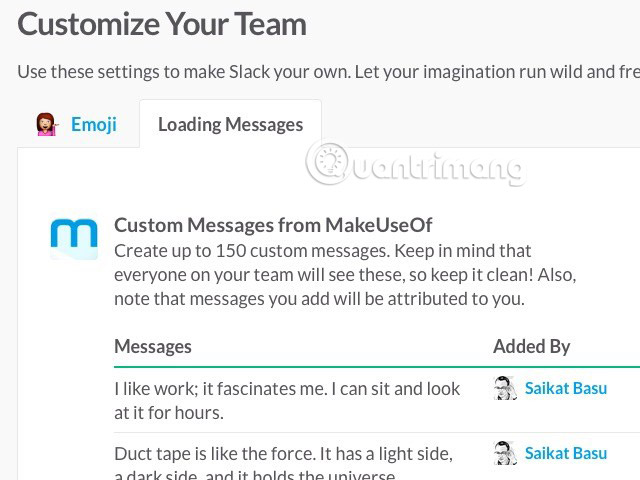
Task: Open Saikat Basu link in the first row
Action: coord(565,388)
